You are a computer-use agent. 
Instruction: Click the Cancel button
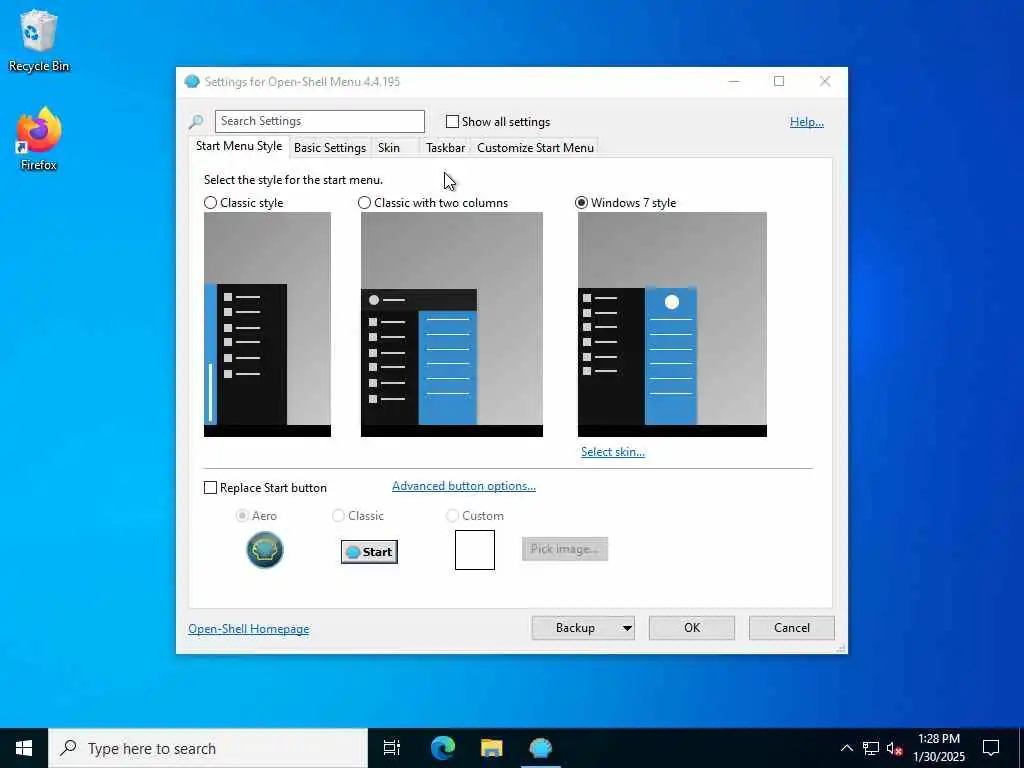click(792, 628)
